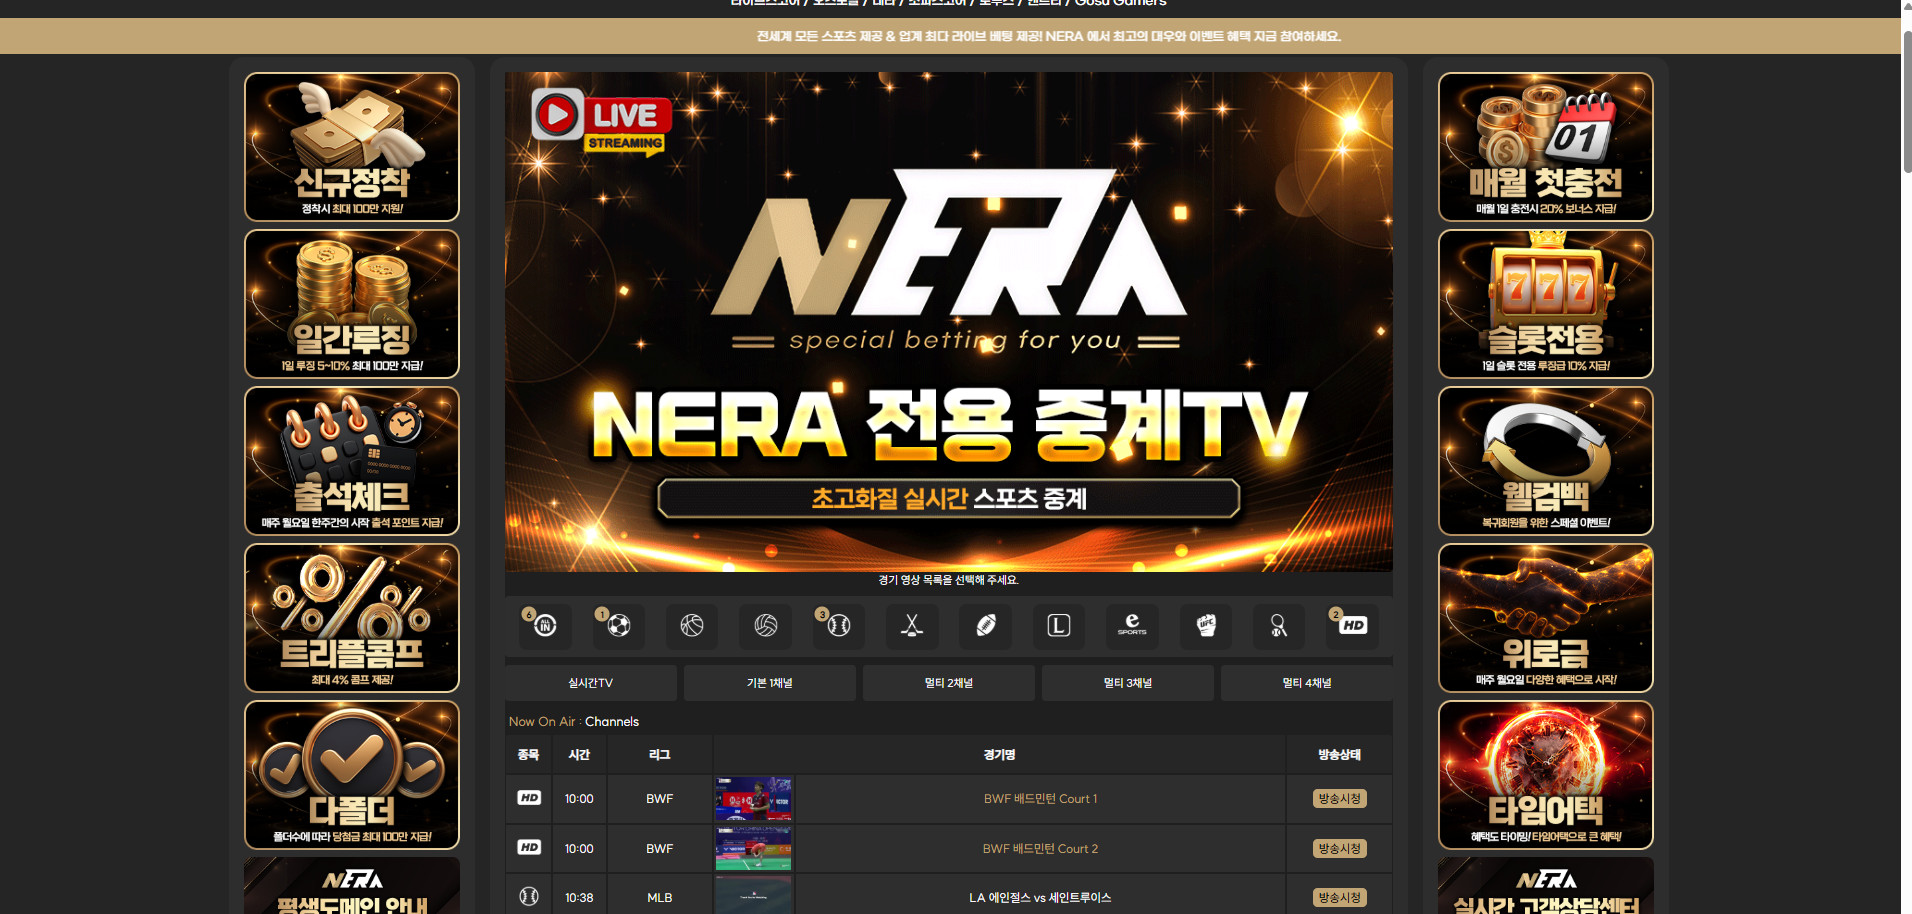The width and height of the screenshot is (1912, 914).
Task: Click the MLB league cell
Action: click(x=660, y=898)
